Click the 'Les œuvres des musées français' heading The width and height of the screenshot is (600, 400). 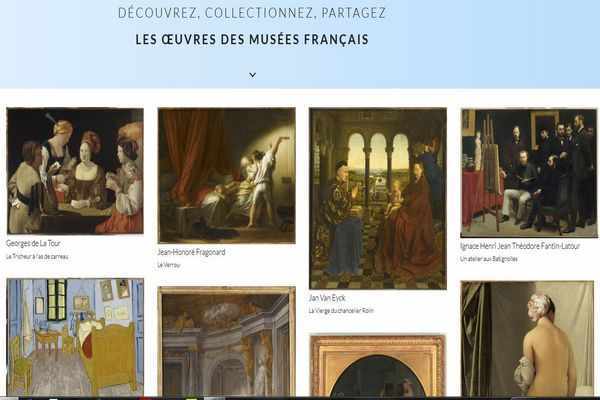(252, 39)
